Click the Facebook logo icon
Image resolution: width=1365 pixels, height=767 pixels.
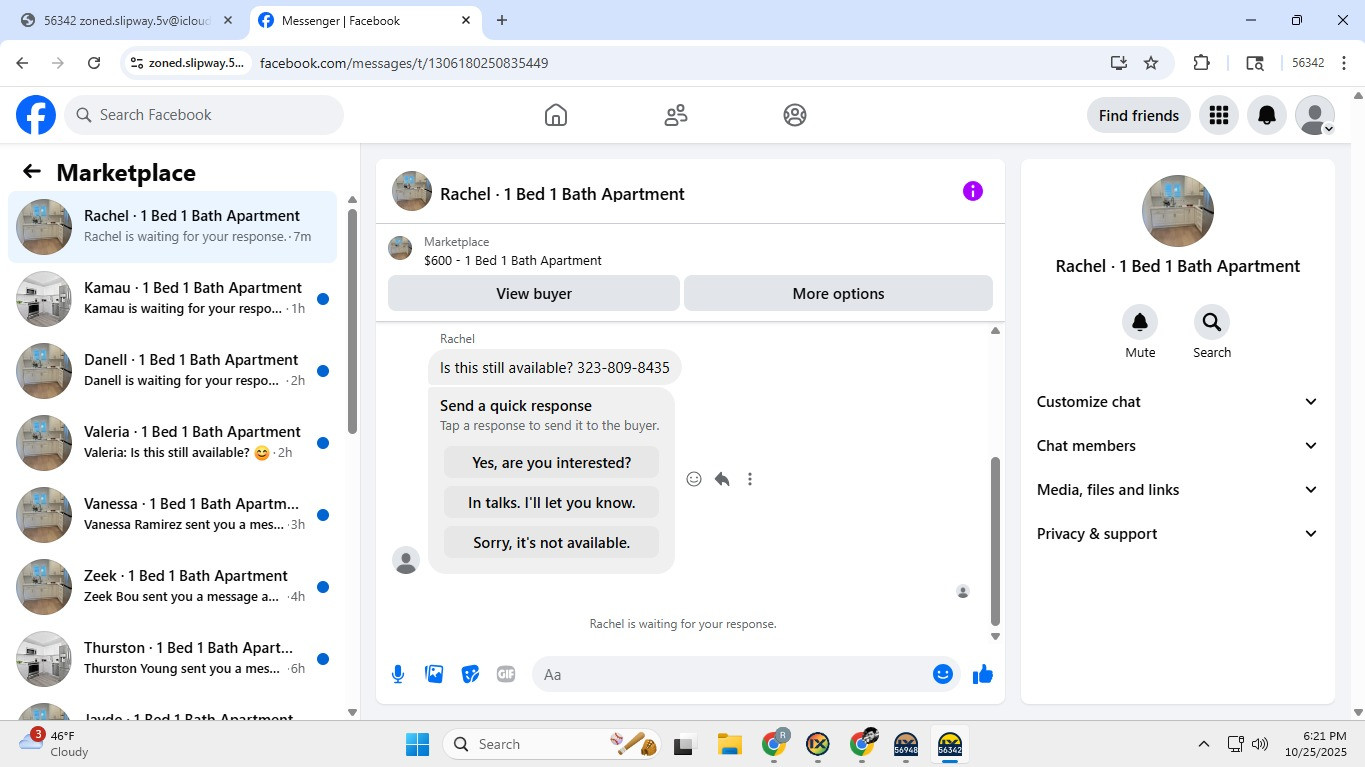(x=36, y=115)
